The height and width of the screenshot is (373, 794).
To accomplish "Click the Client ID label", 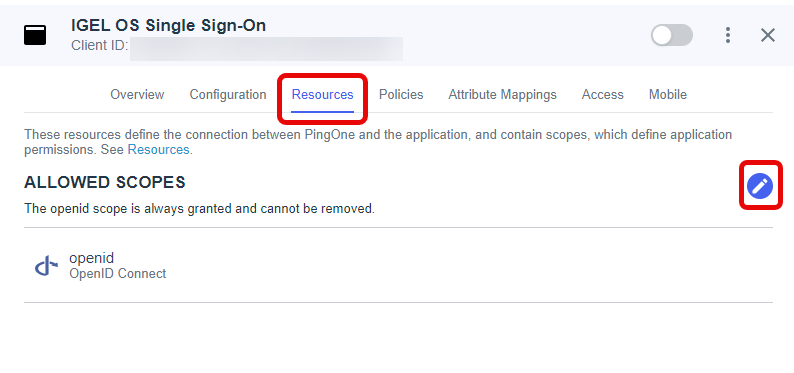I will coord(99,46).
